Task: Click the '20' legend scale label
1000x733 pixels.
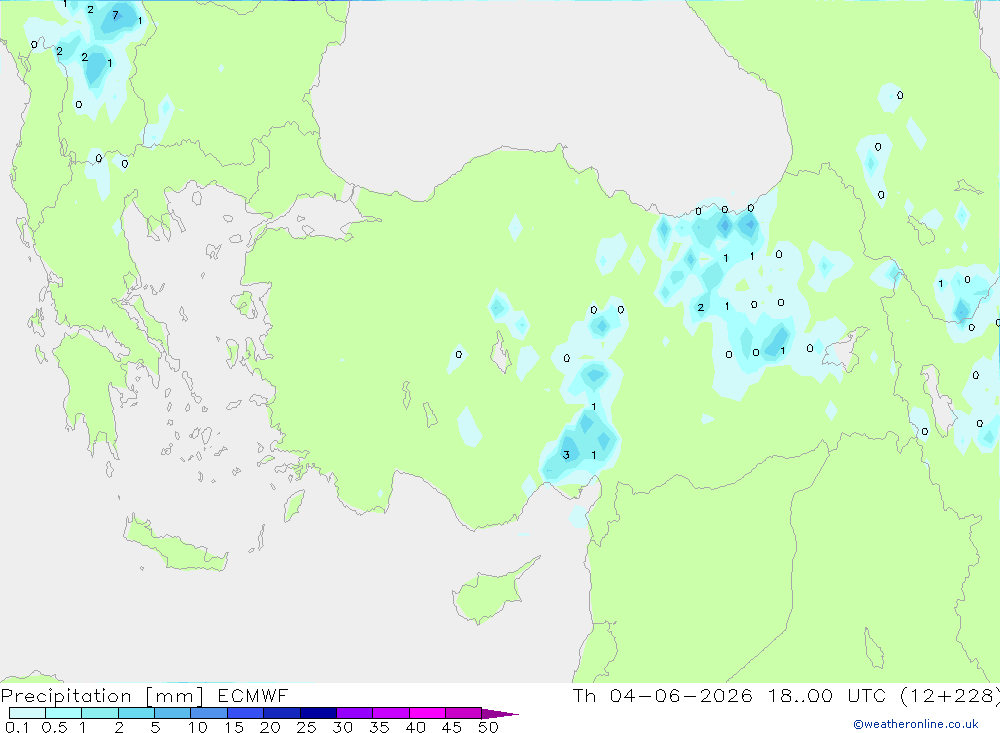Action: pos(270,727)
